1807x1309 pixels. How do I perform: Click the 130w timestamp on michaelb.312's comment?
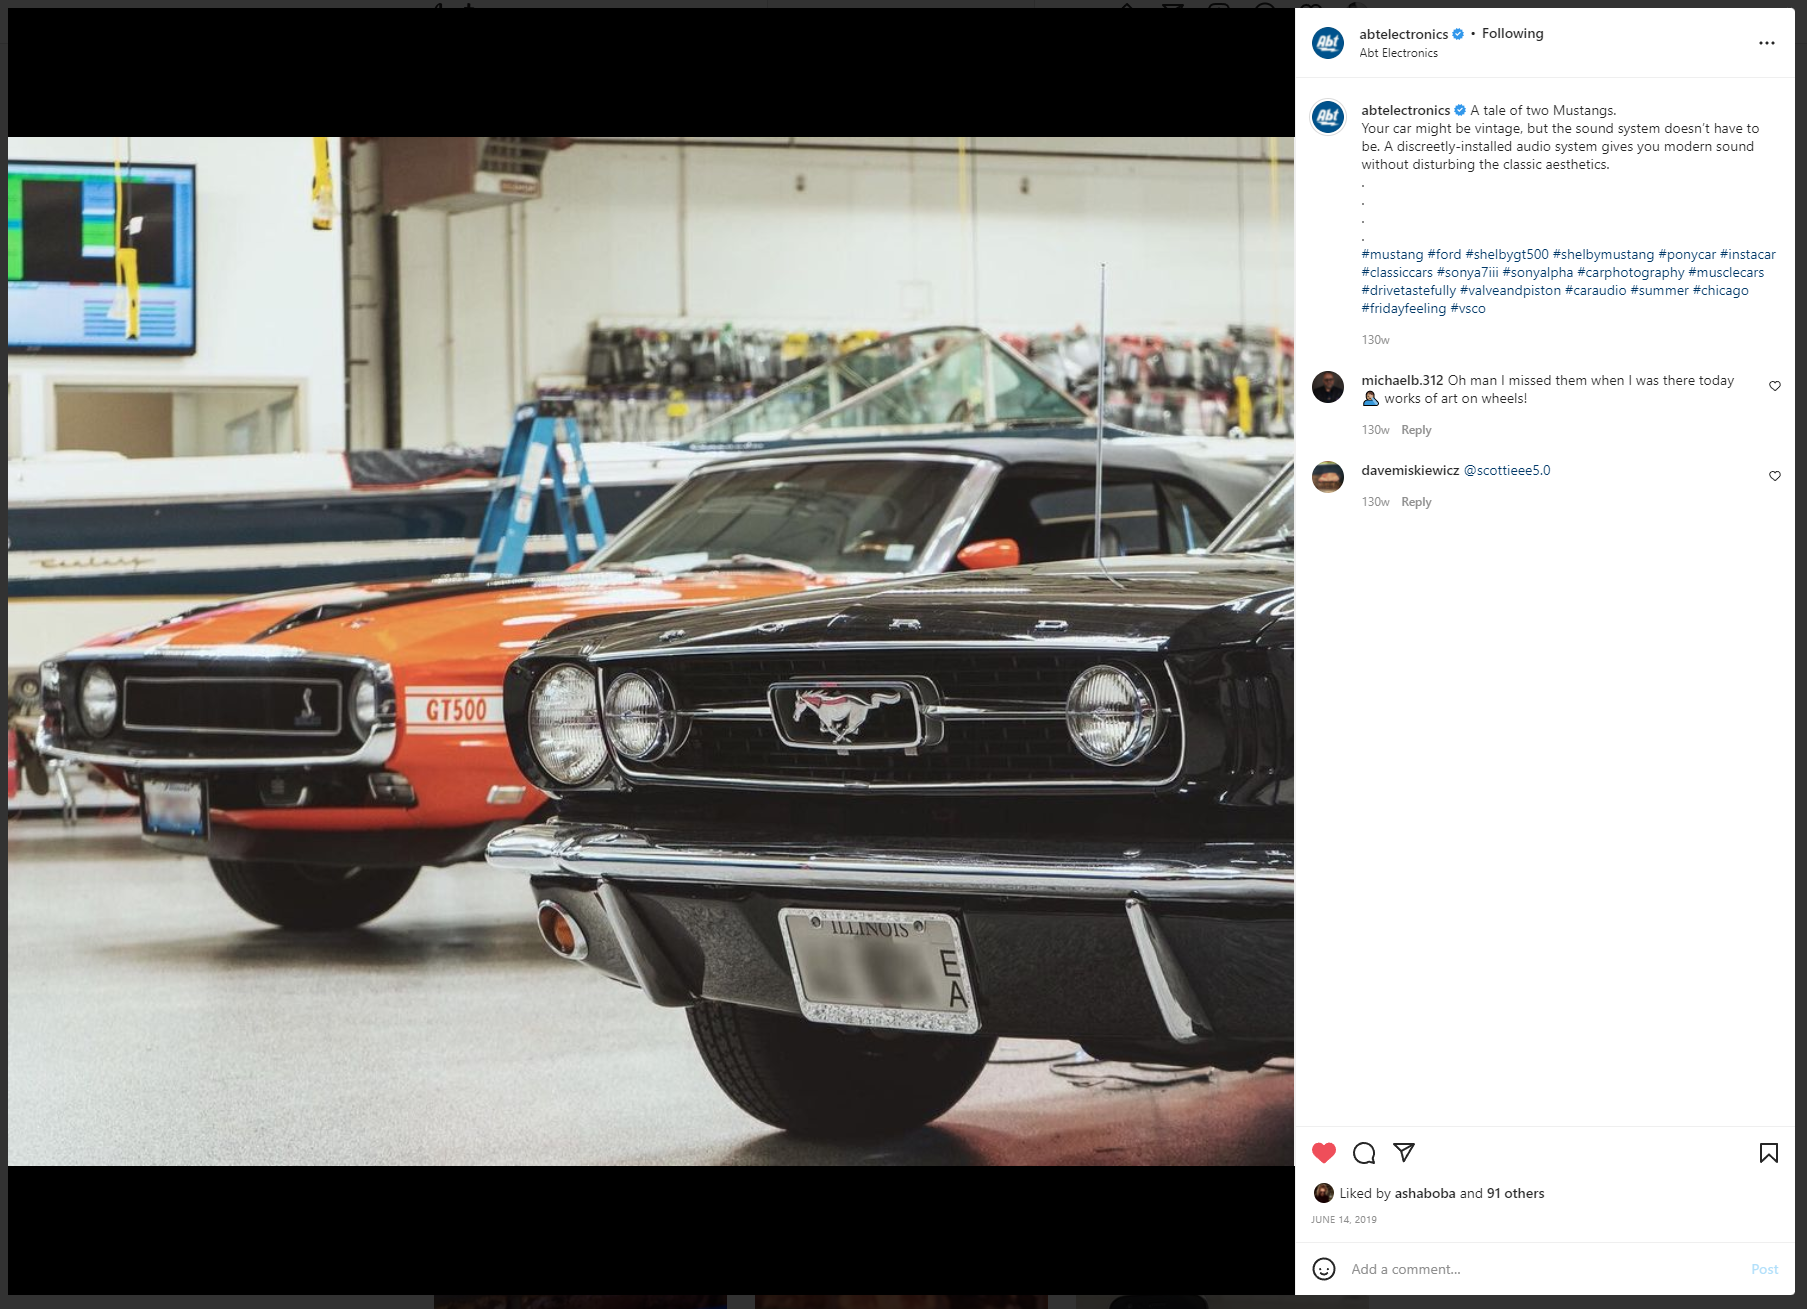(1375, 430)
